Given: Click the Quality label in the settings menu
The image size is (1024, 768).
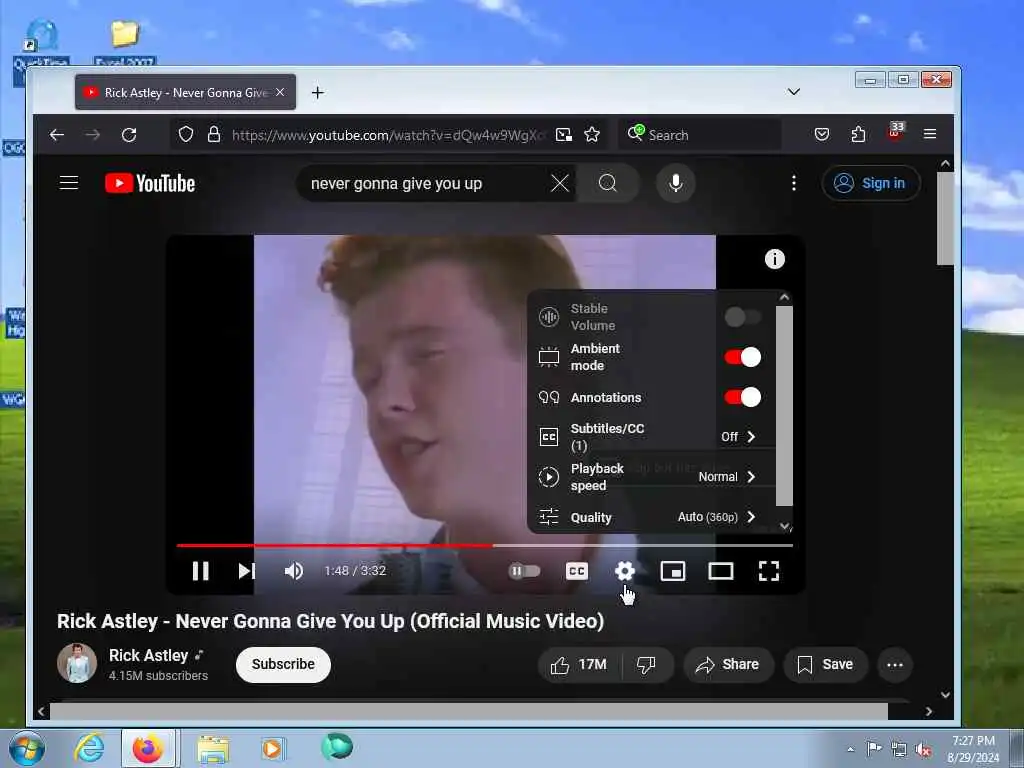Looking at the screenshot, I should pyautogui.click(x=591, y=517).
